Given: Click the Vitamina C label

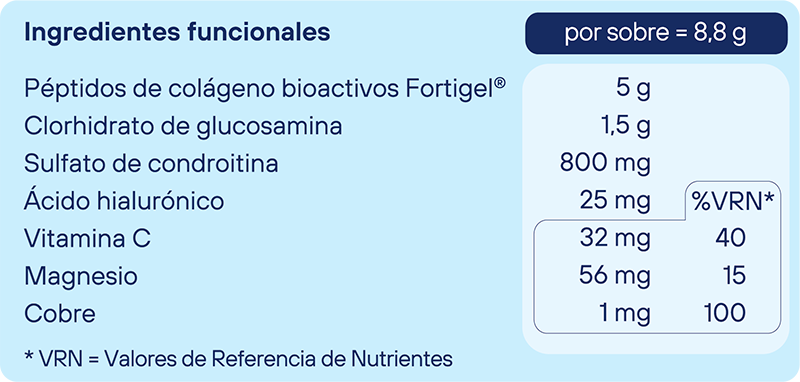Looking at the screenshot, I should [87, 238].
